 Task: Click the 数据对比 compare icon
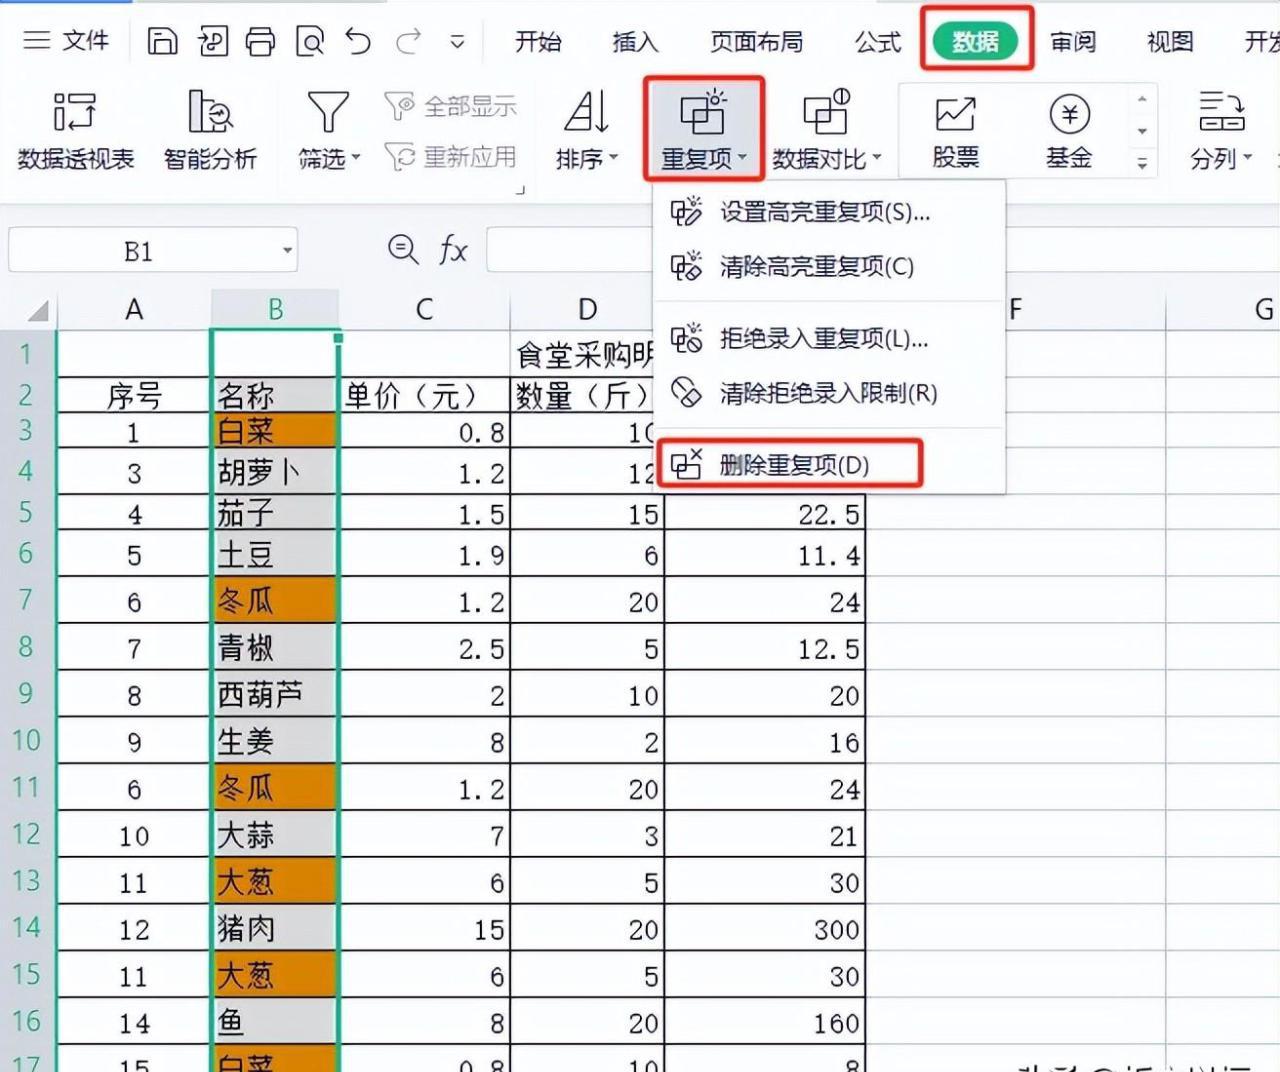click(826, 112)
